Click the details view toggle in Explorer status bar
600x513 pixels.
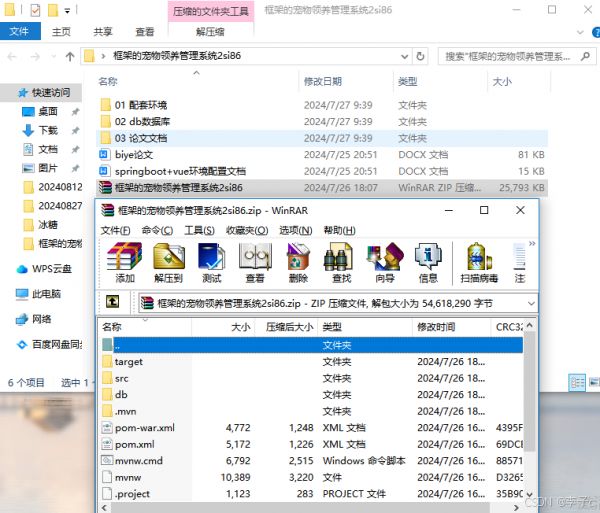(x=577, y=382)
